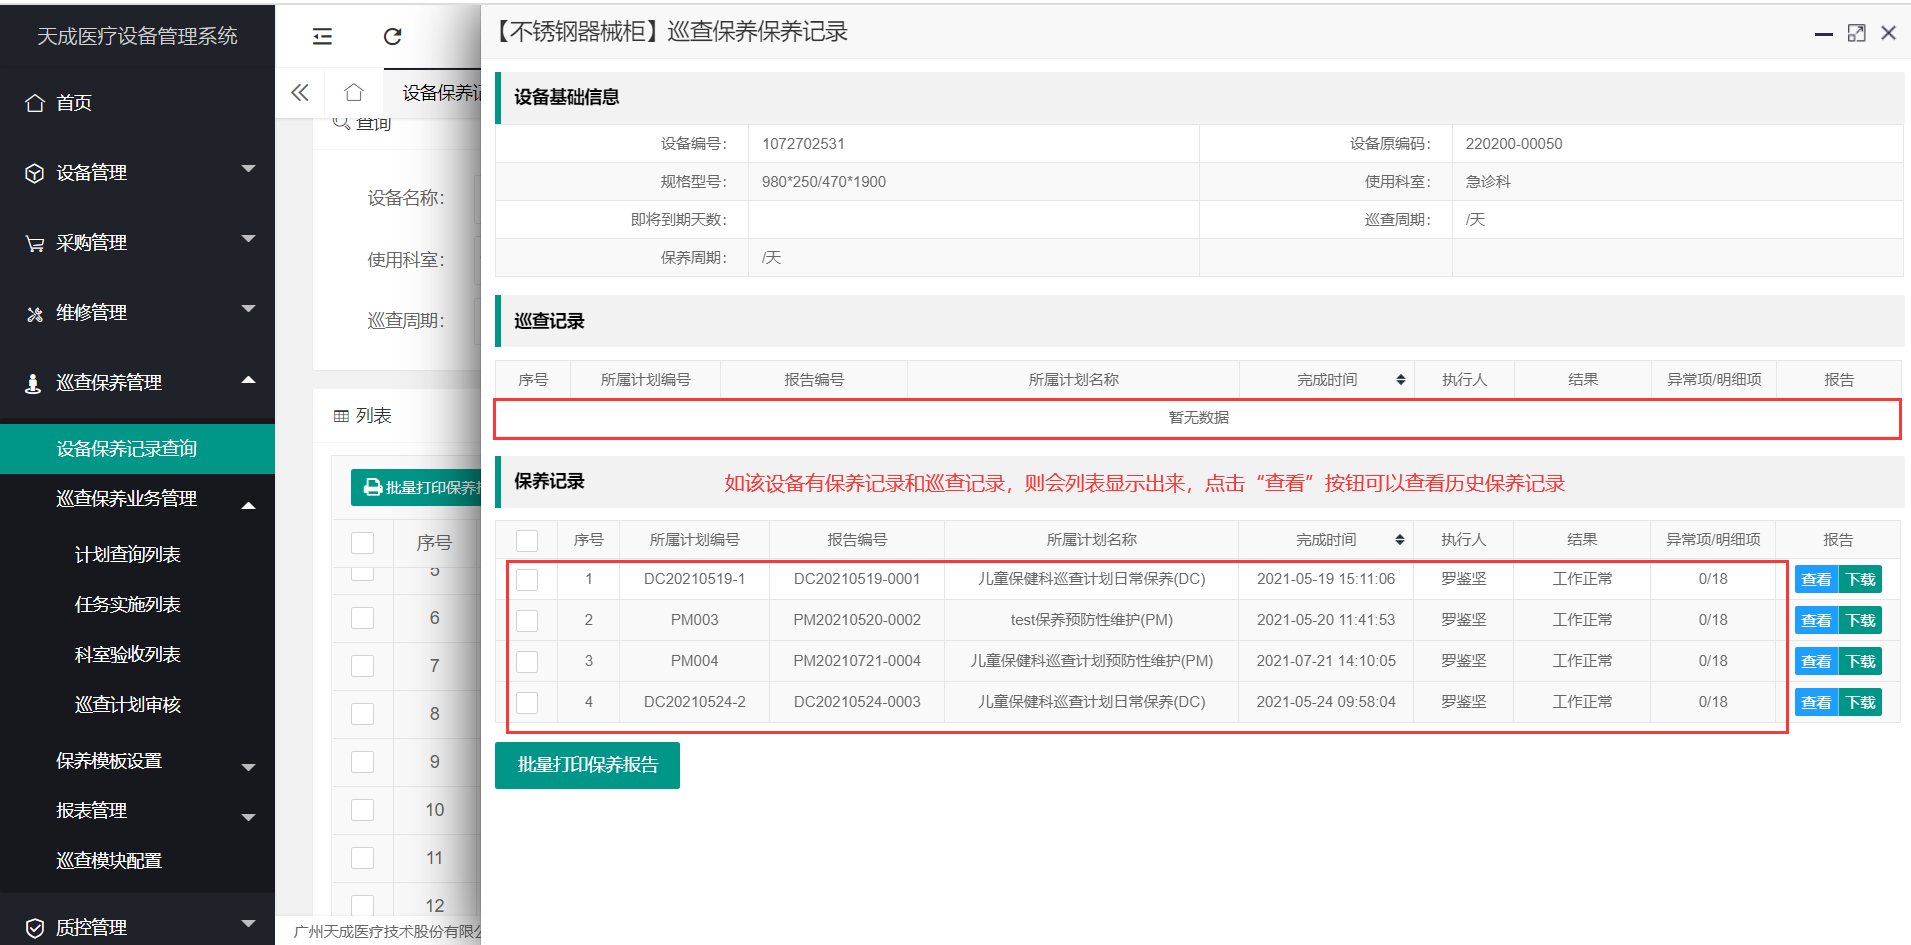Sort 巡查记录 table by 完成时间 arrows
The height and width of the screenshot is (945, 1911).
tap(1401, 380)
